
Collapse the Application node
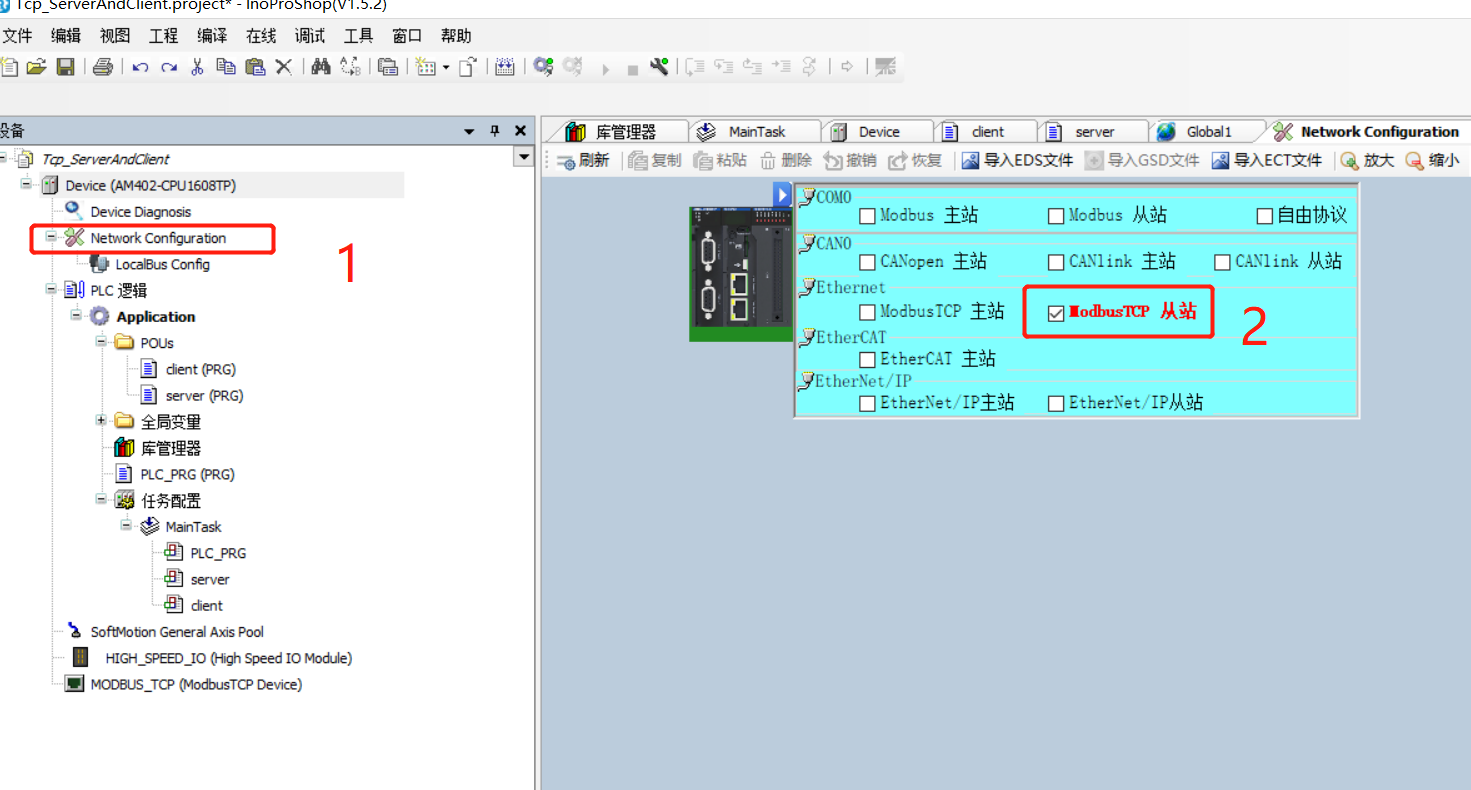pyautogui.click(x=75, y=315)
